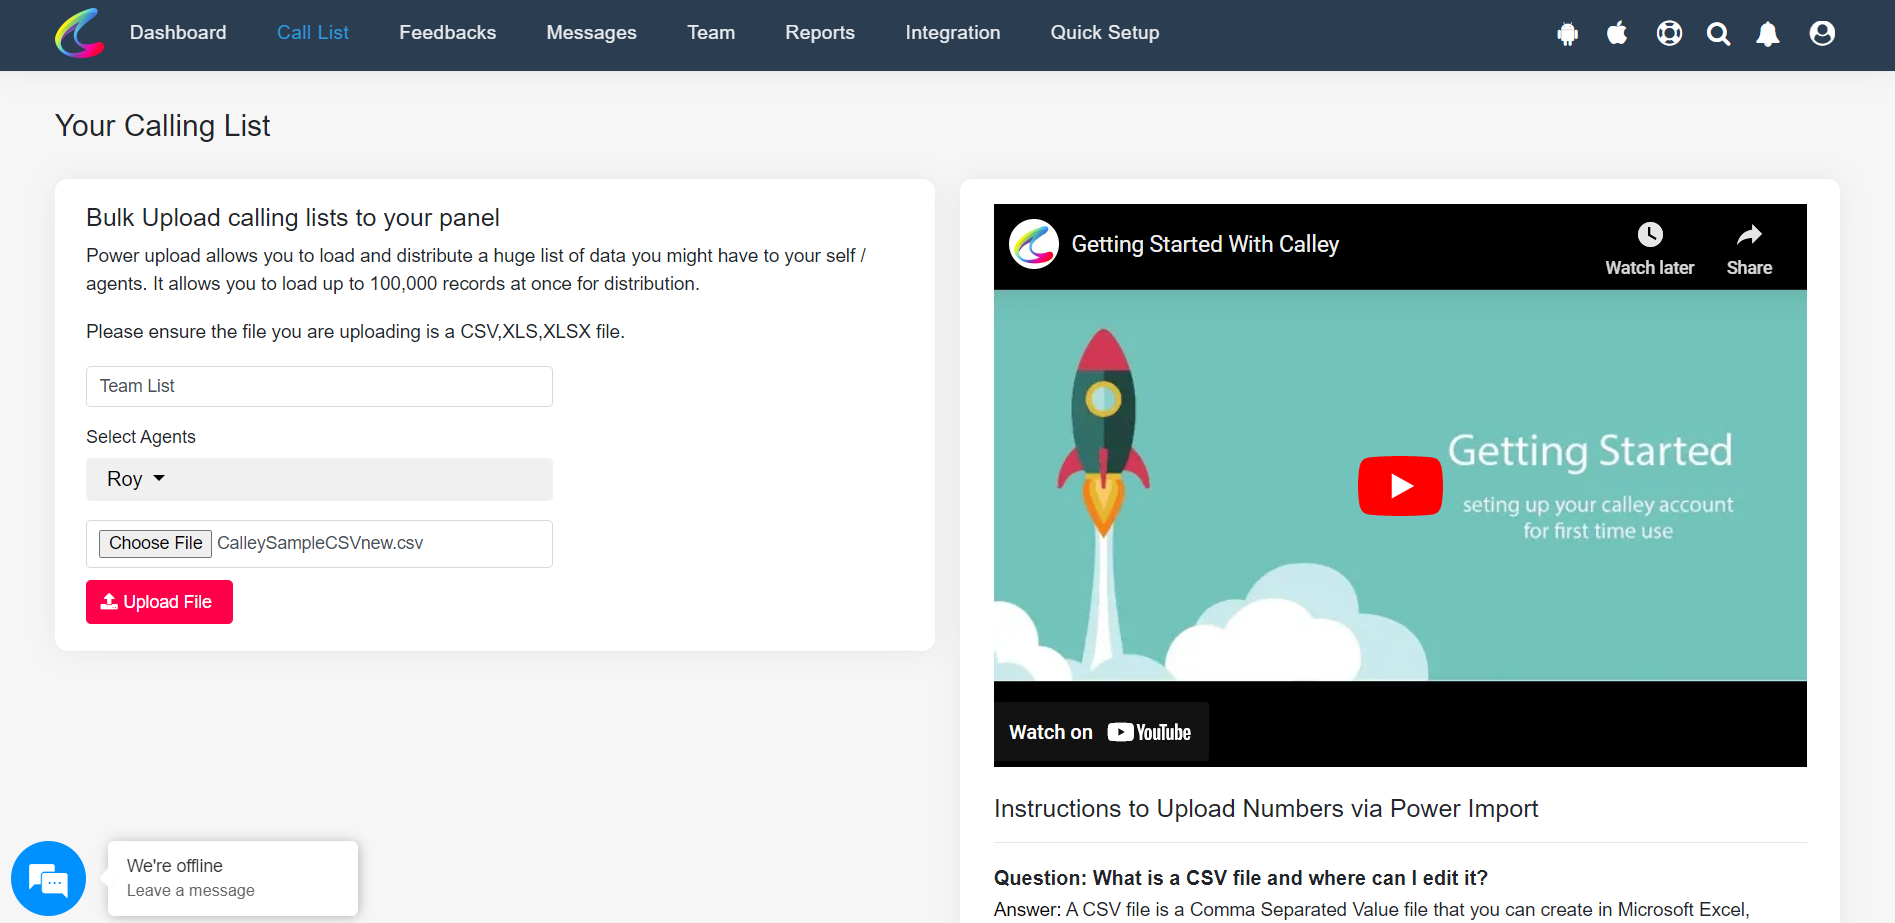Click the red Upload File button
The width and height of the screenshot is (1895, 923).
click(x=159, y=602)
